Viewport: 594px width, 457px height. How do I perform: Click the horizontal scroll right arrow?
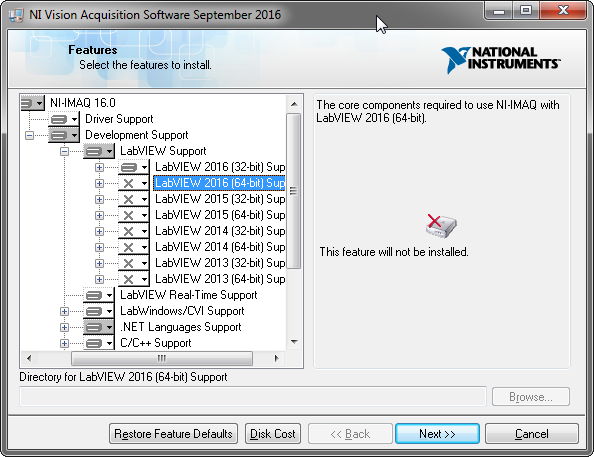(x=277, y=358)
